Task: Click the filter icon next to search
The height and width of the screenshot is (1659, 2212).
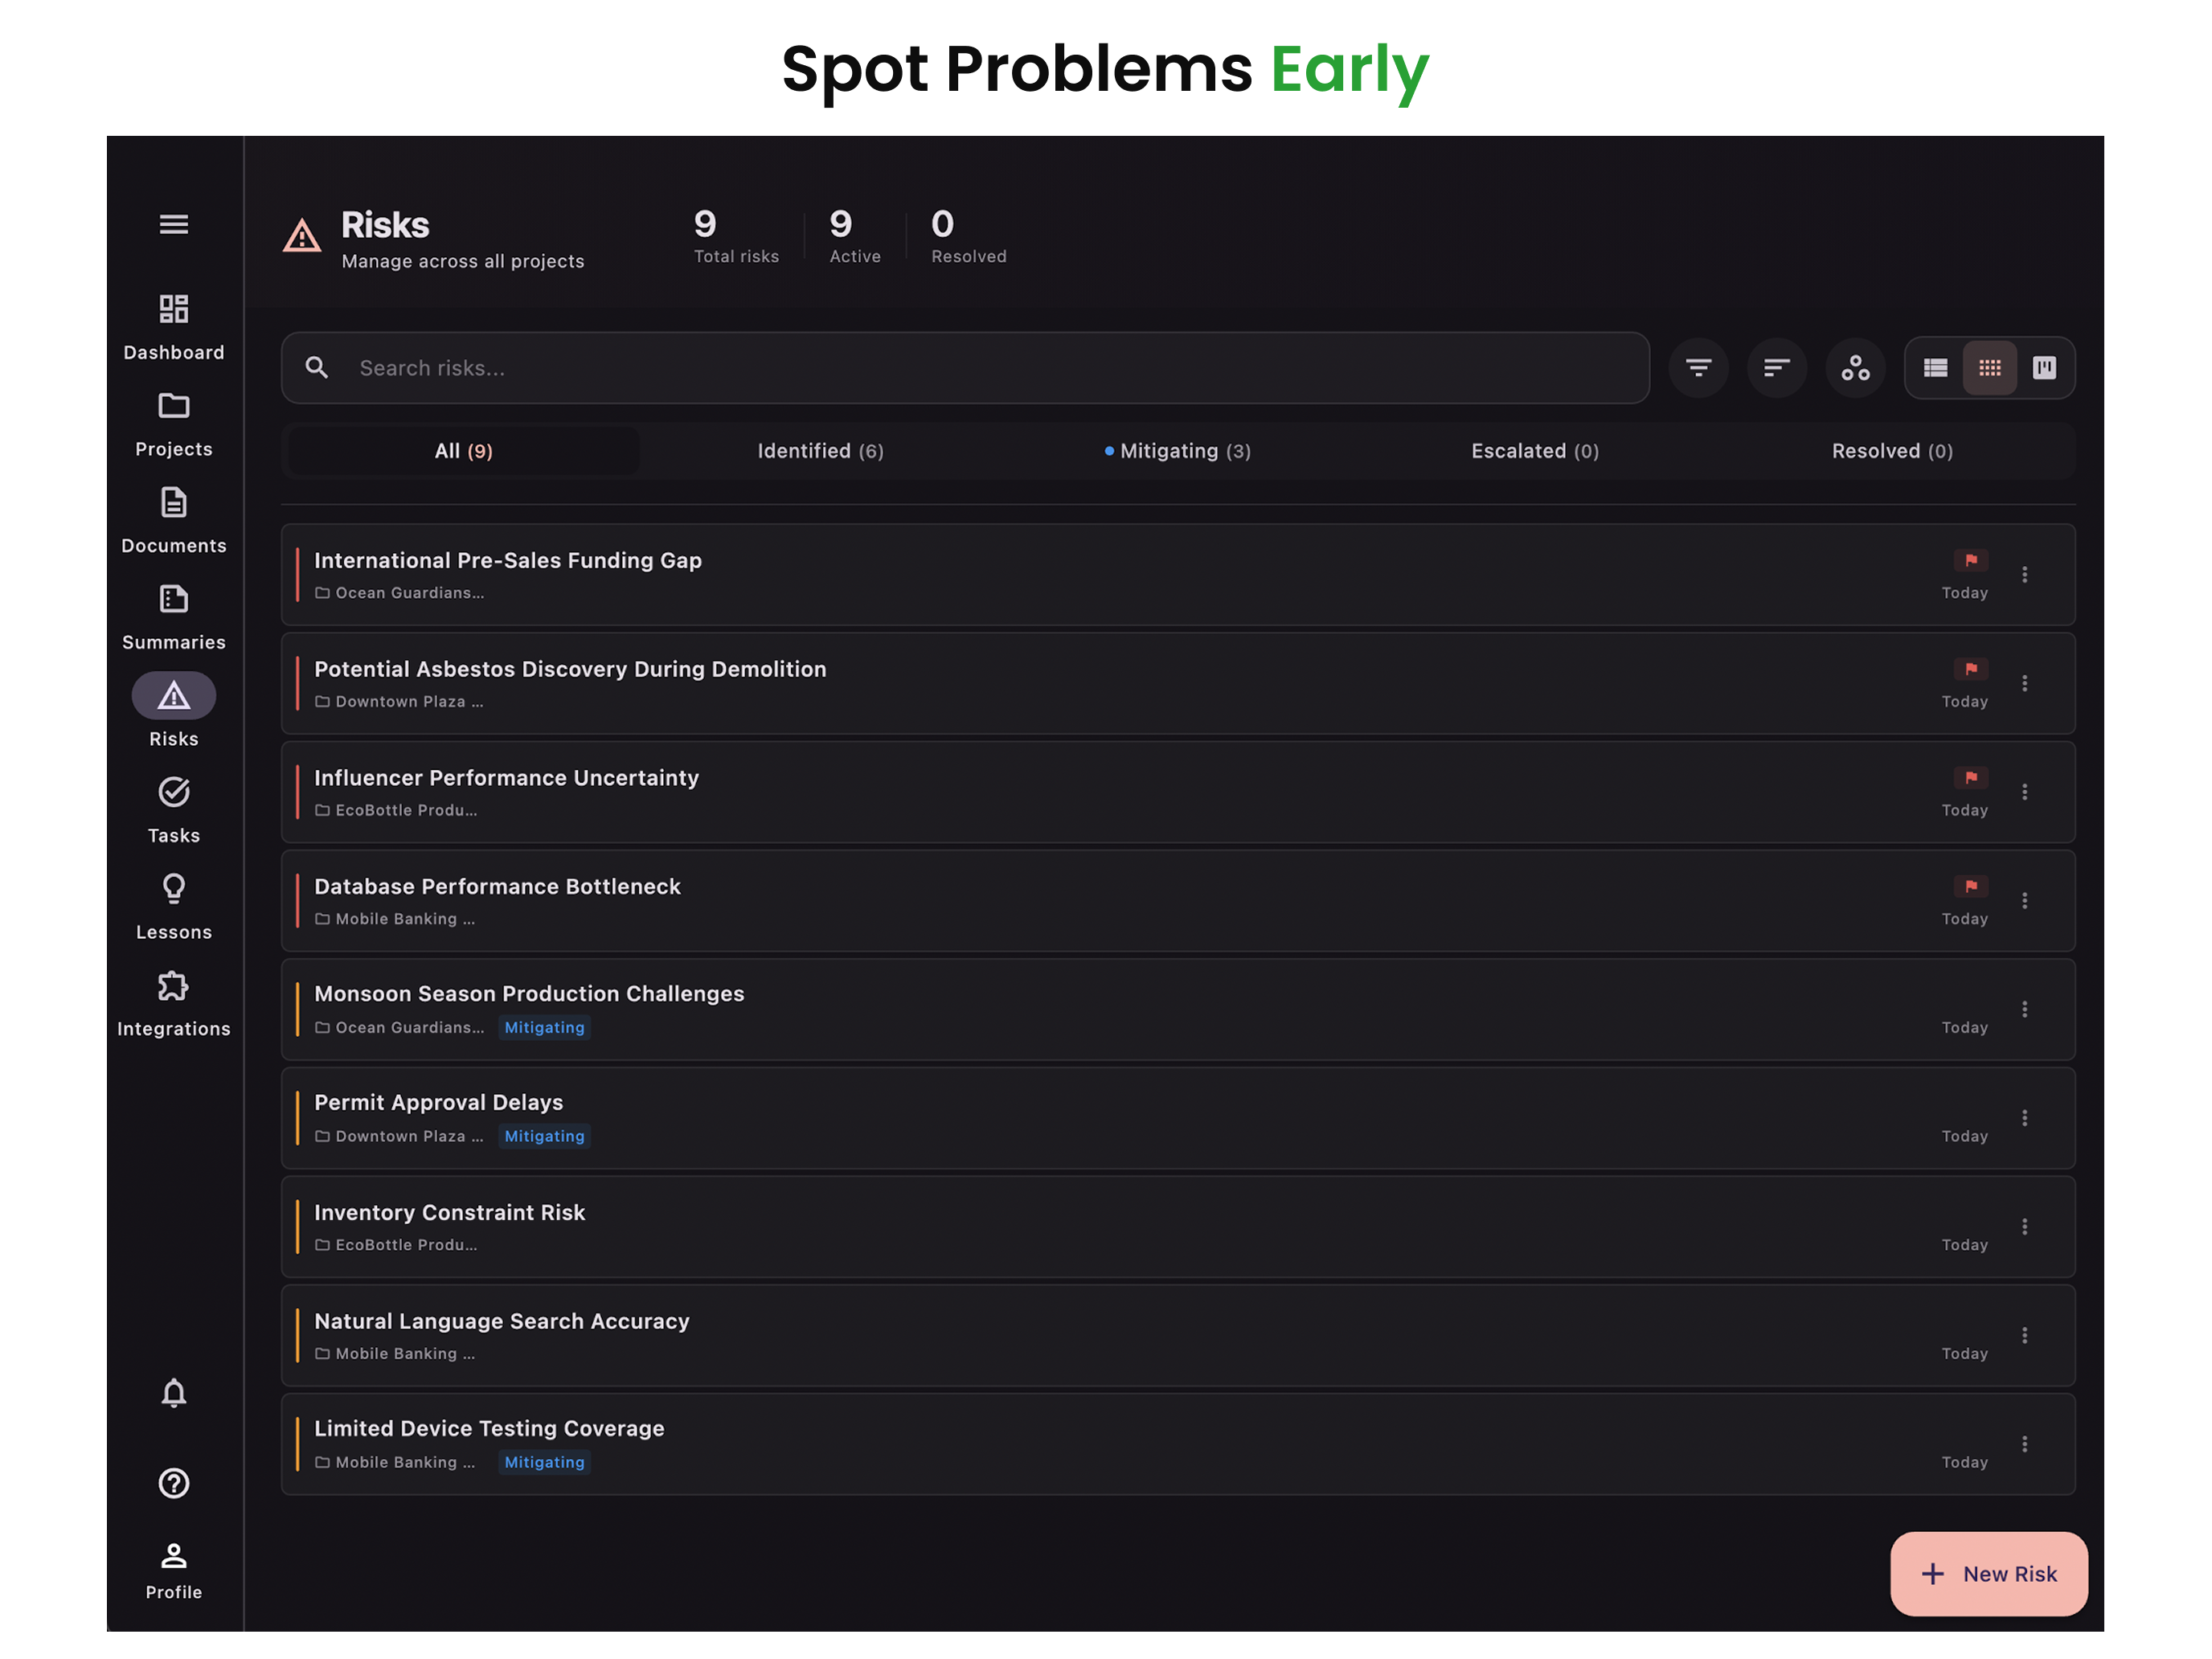Action: tap(1698, 368)
